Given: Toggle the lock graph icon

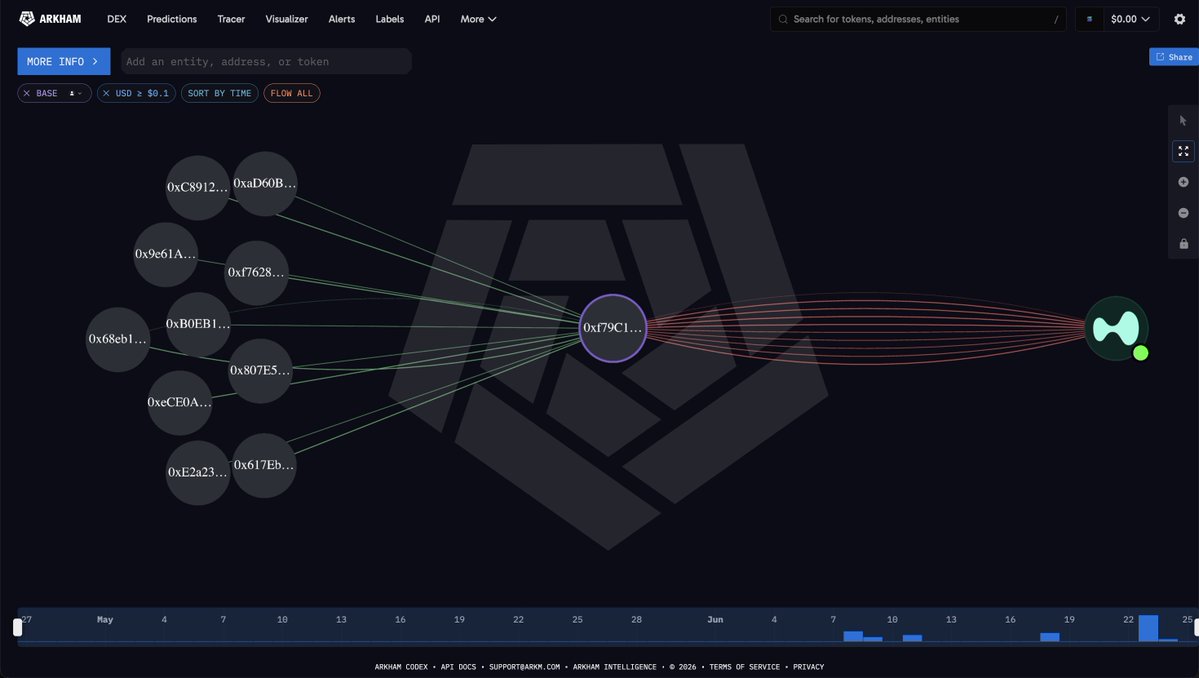Looking at the screenshot, I should click(x=1183, y=244).
